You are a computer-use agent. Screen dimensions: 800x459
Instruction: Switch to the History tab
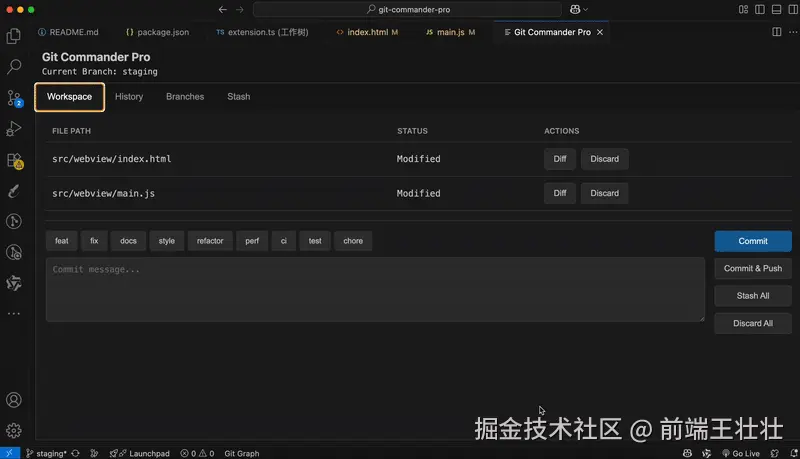point(129,97)
